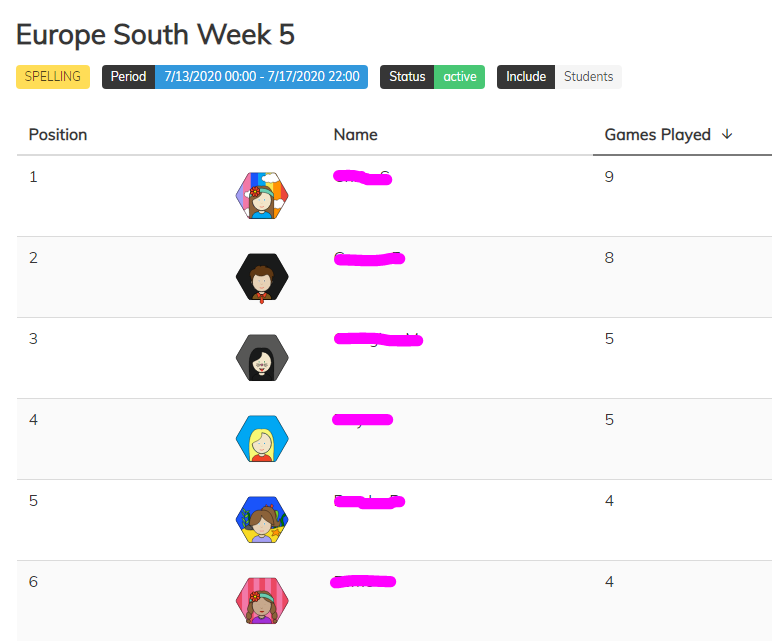Click the sort arrow beside Games Played
772x641 pixels.
[727, 134]
